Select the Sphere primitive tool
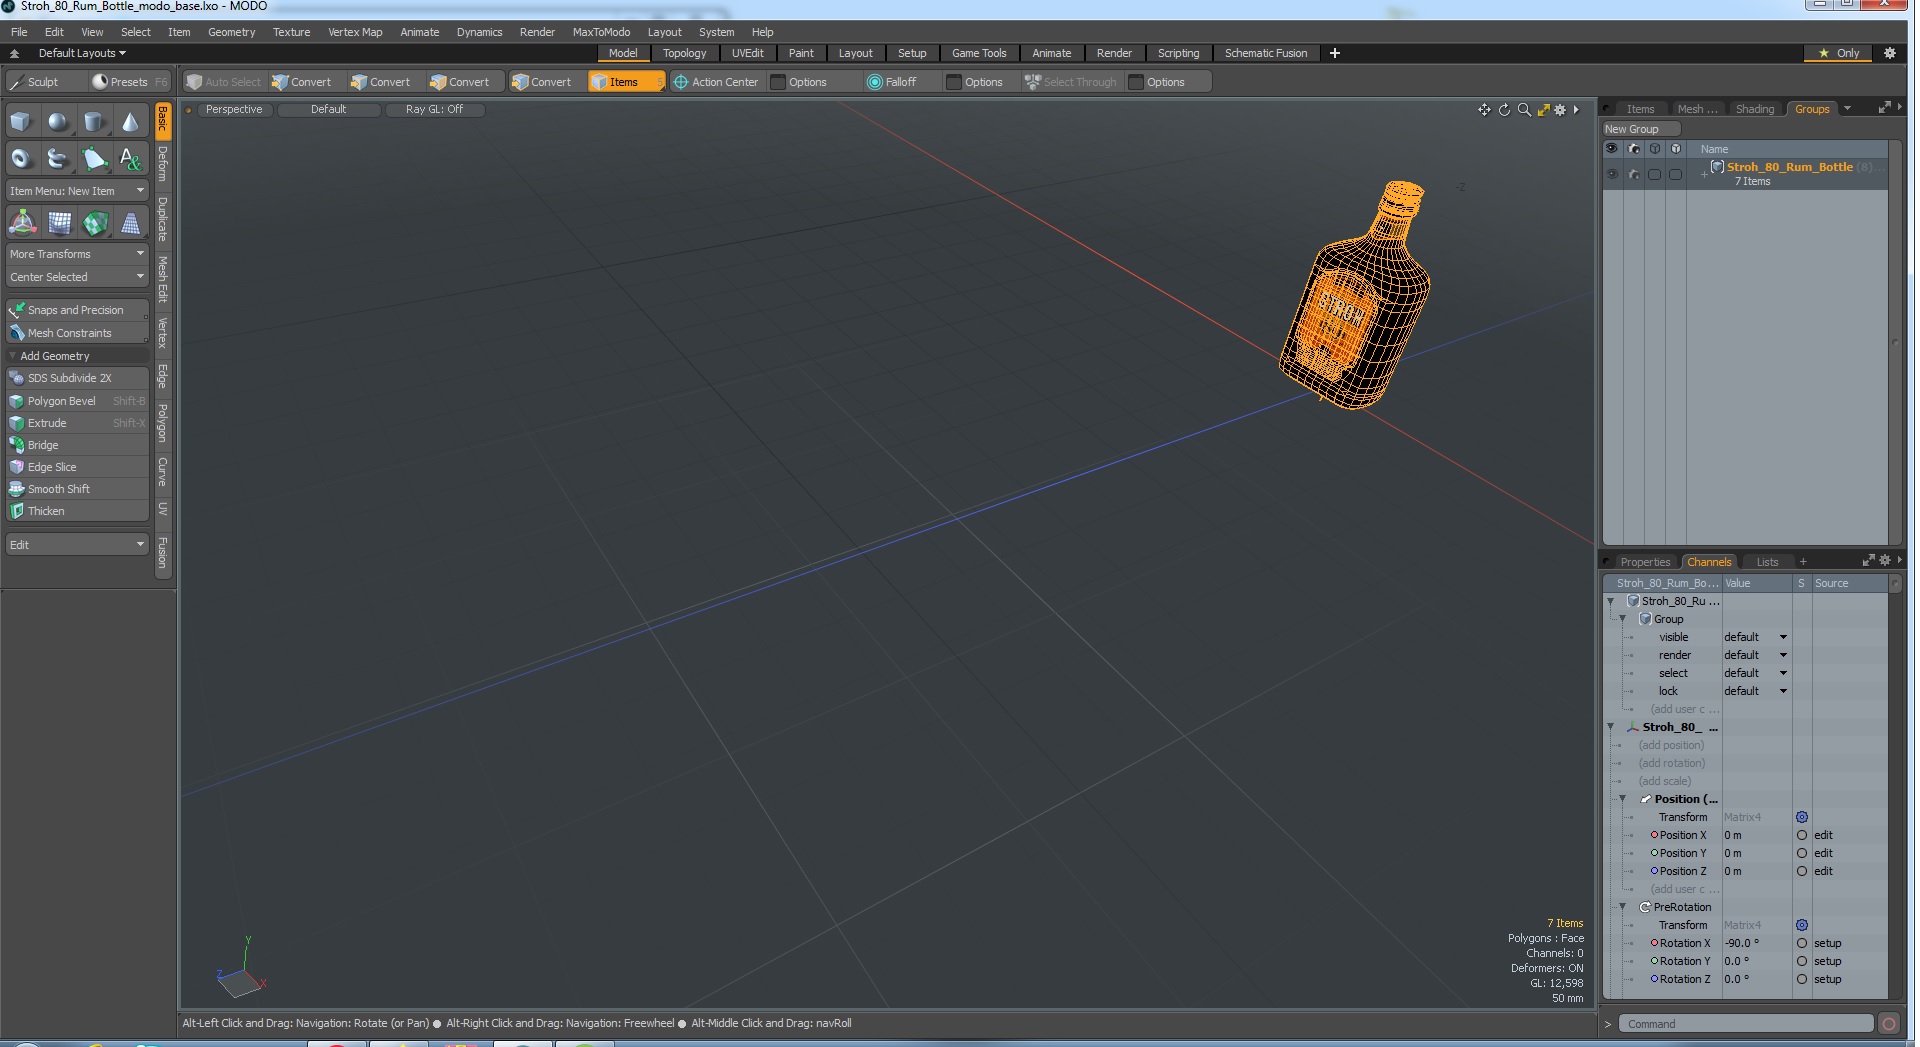The width and height of the screenshot is (1920, 1047). pos(58,122)
